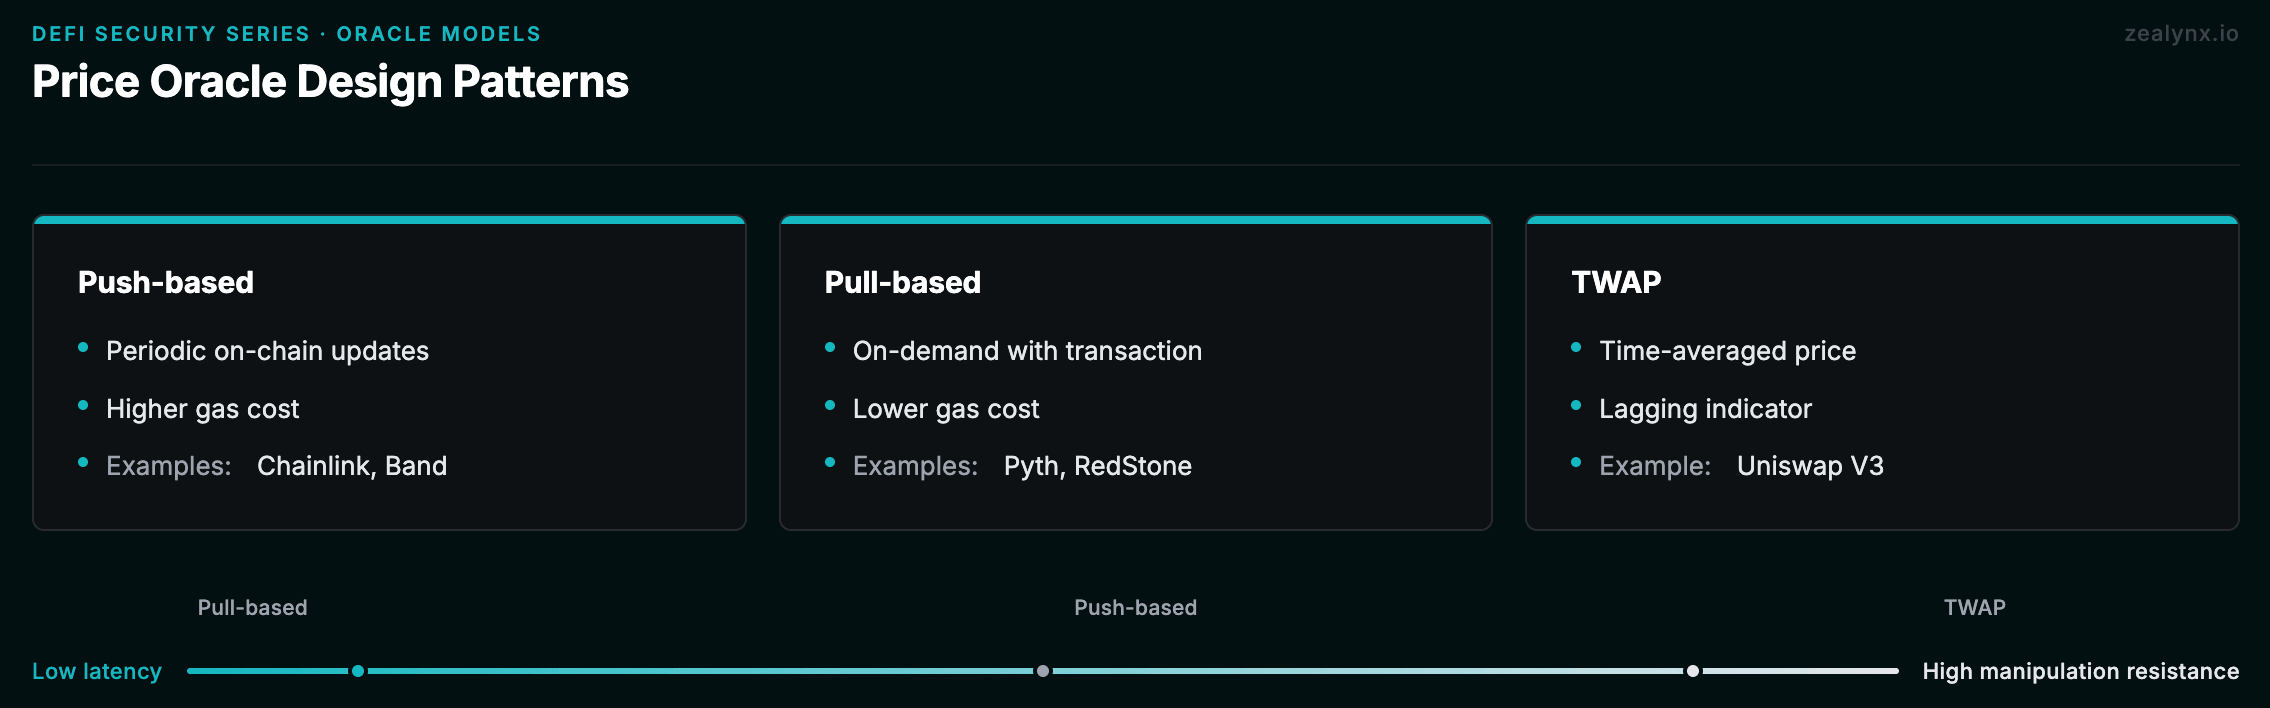
Task: Click the TWAP card heading
Action: (x=1616, y=283)
